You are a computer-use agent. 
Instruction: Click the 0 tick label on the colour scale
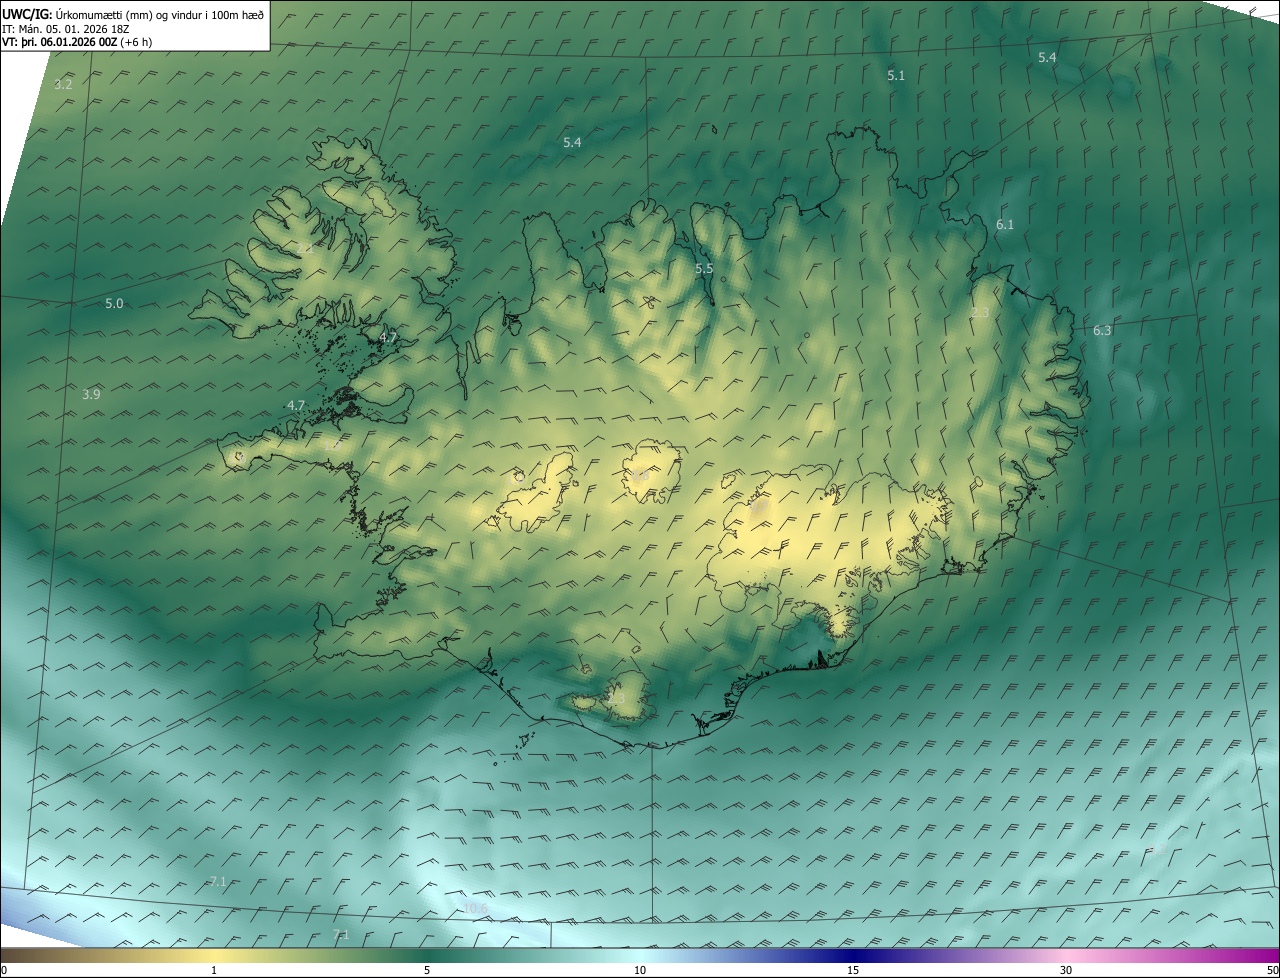click(4, 971)
